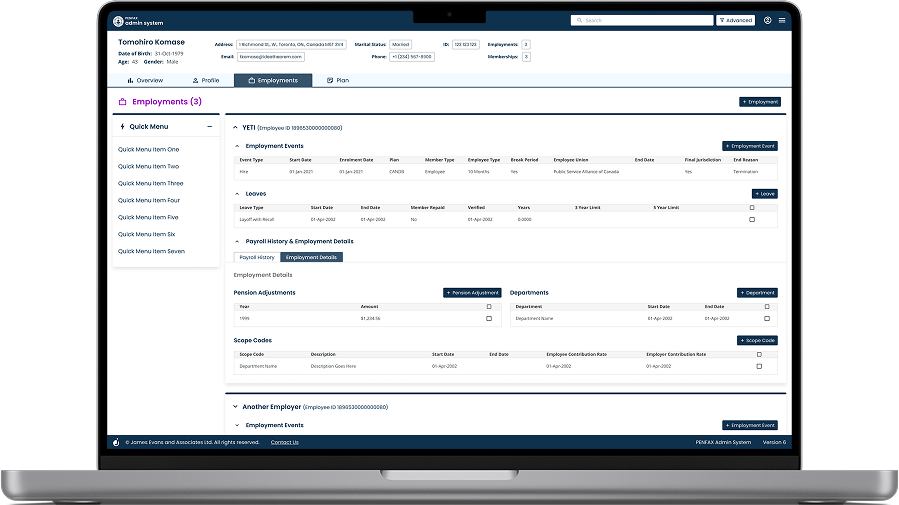Follow the Contact Us footer link
Screen dimensions: 899x505
(x=284, y=442)
